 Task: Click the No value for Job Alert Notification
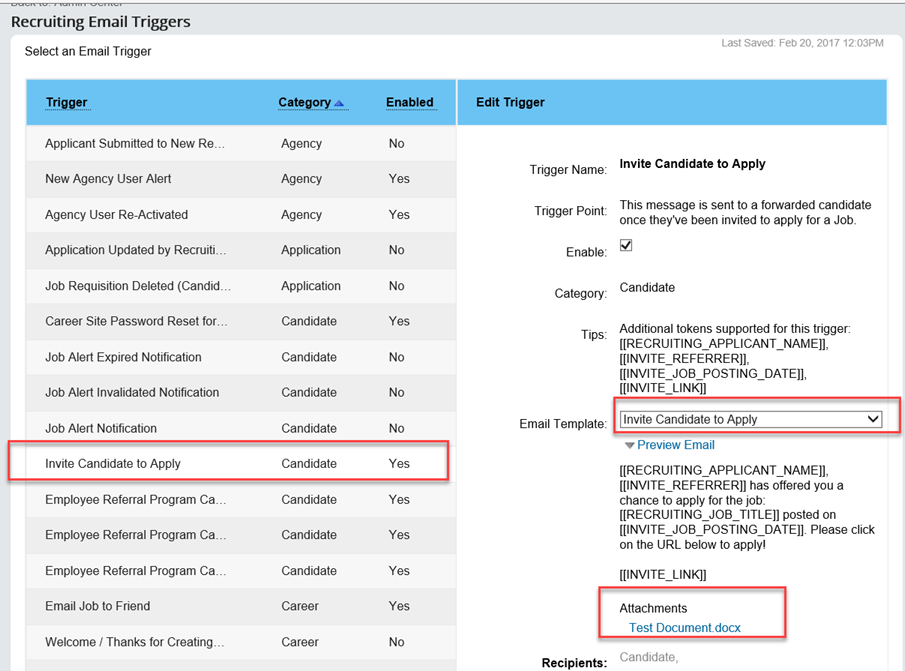(397, 428)
